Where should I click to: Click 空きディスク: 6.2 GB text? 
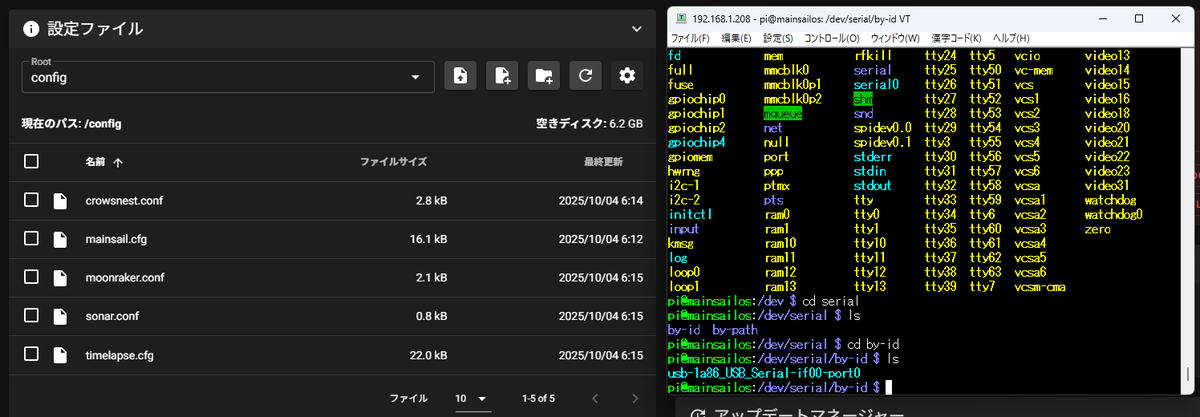589,124
